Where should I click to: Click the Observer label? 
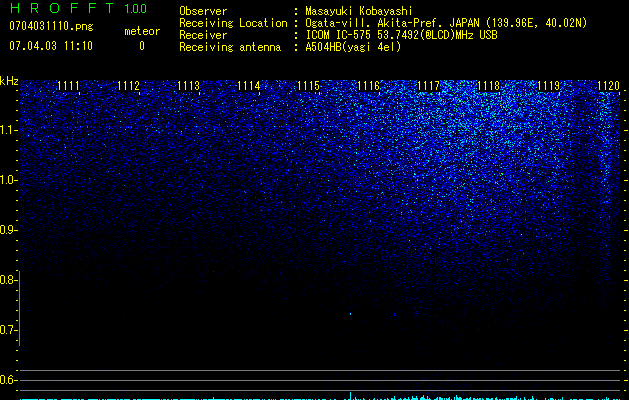(x=203, y=11)
